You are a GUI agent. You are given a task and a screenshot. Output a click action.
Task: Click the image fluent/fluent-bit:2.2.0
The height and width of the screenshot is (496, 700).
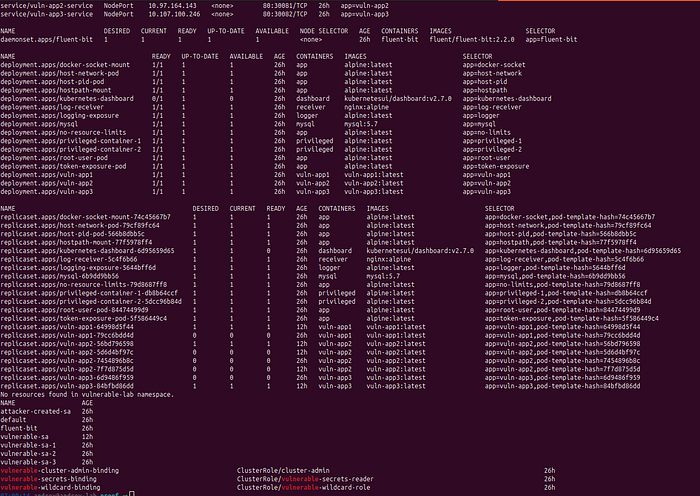[472, 40]
